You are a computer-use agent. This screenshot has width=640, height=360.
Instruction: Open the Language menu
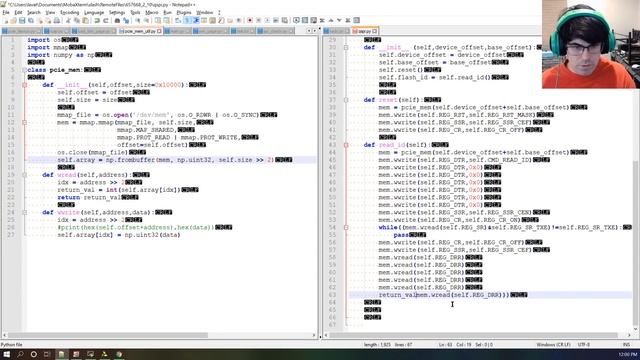[94, 13]
